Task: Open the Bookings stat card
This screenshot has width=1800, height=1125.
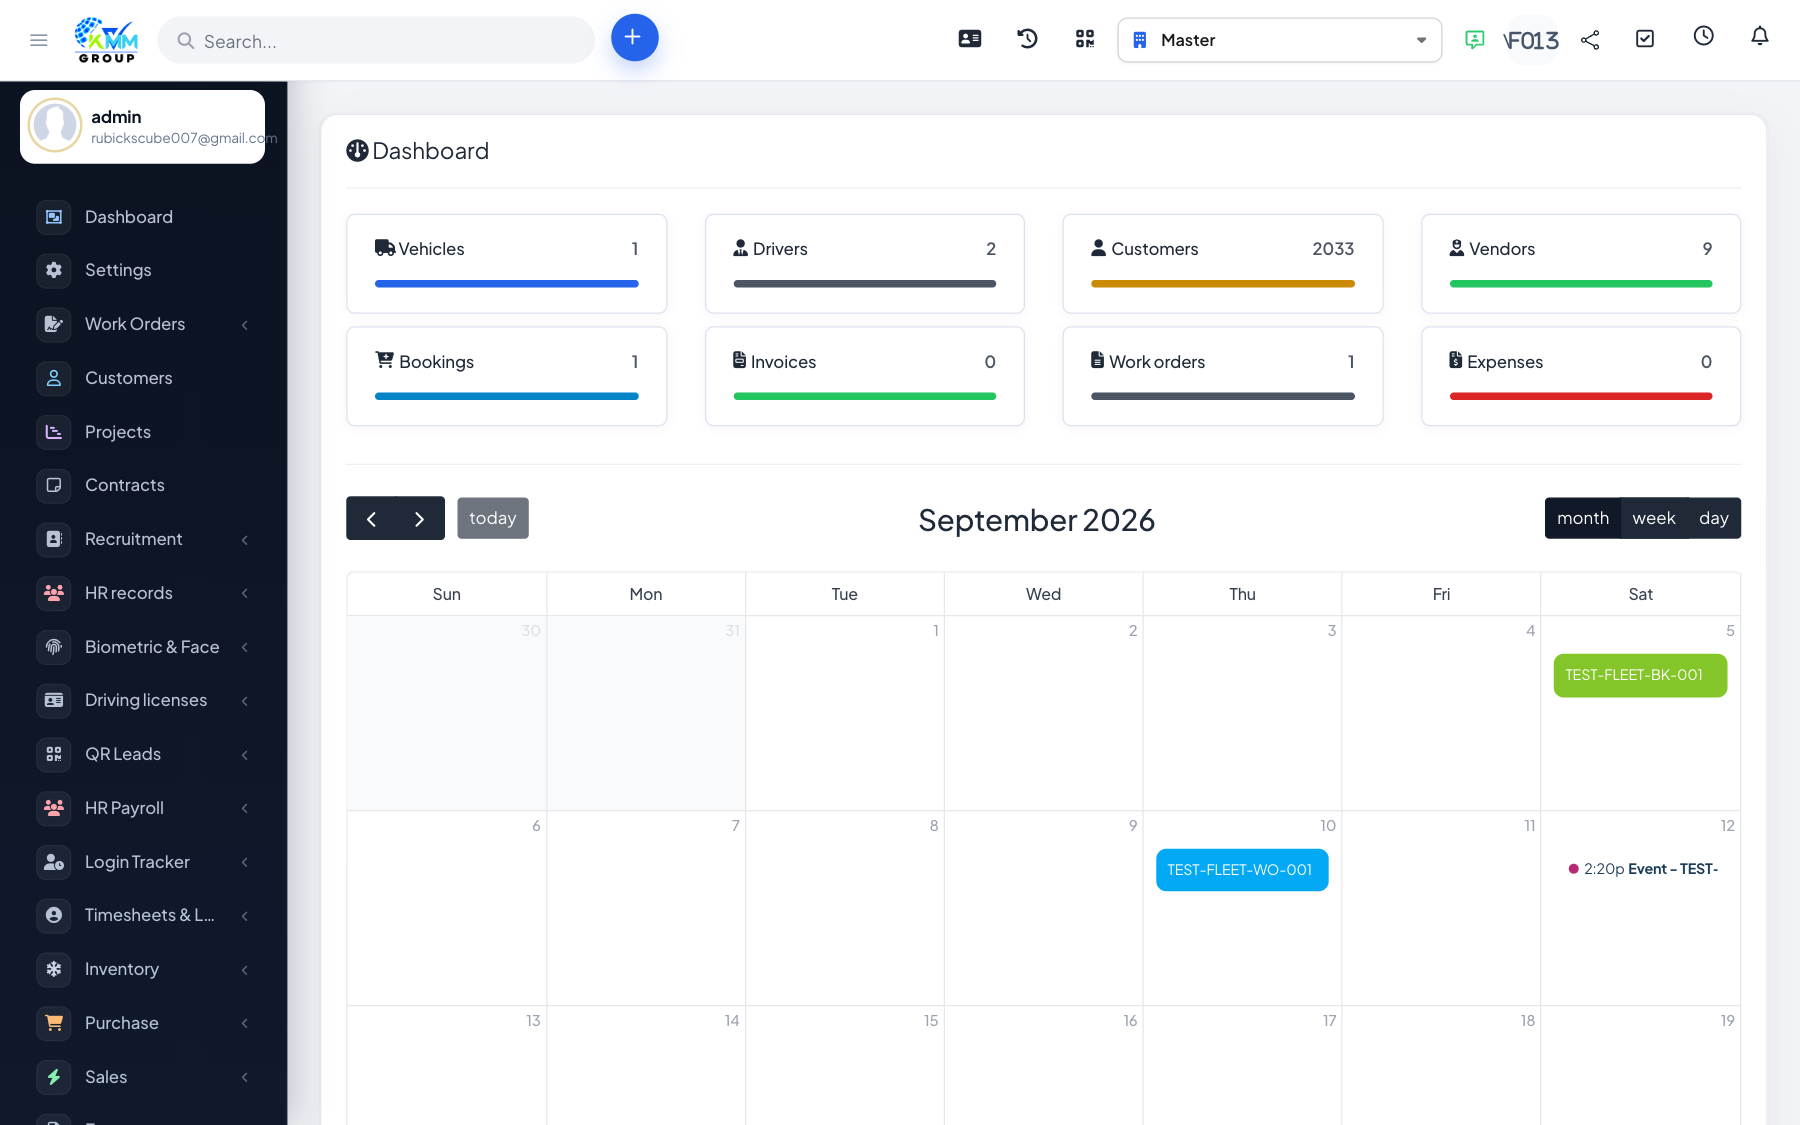Action: coord(507,377)
